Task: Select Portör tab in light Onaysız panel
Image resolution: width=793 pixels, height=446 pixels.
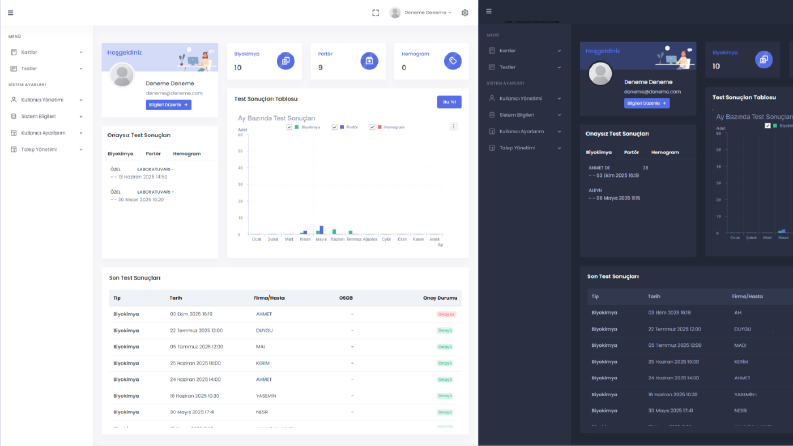Action: tap(153, 154)
